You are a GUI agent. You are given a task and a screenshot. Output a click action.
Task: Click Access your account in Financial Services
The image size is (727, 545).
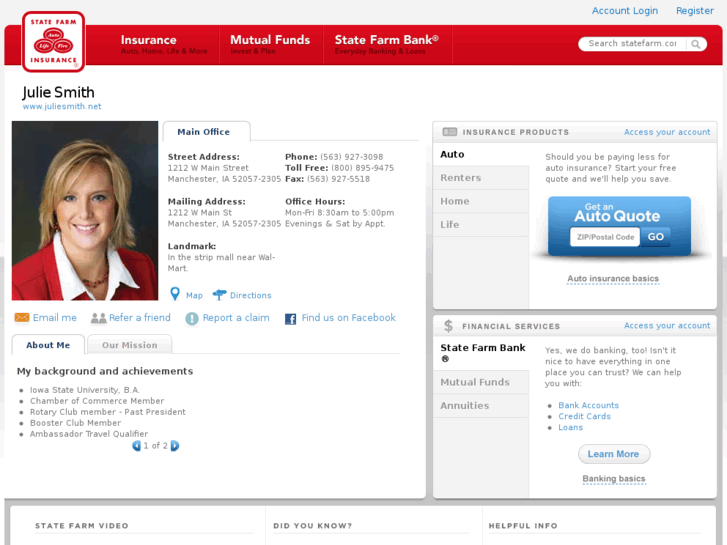pos(667,326)
